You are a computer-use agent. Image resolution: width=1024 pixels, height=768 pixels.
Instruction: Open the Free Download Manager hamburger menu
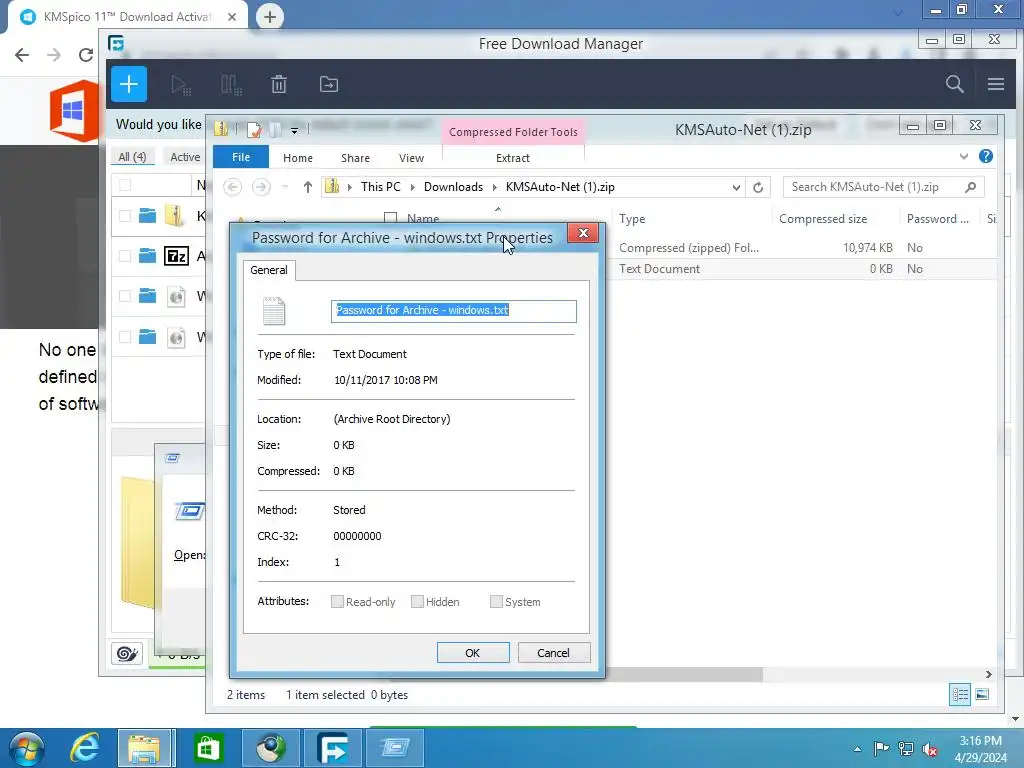(x=995, y=84)
